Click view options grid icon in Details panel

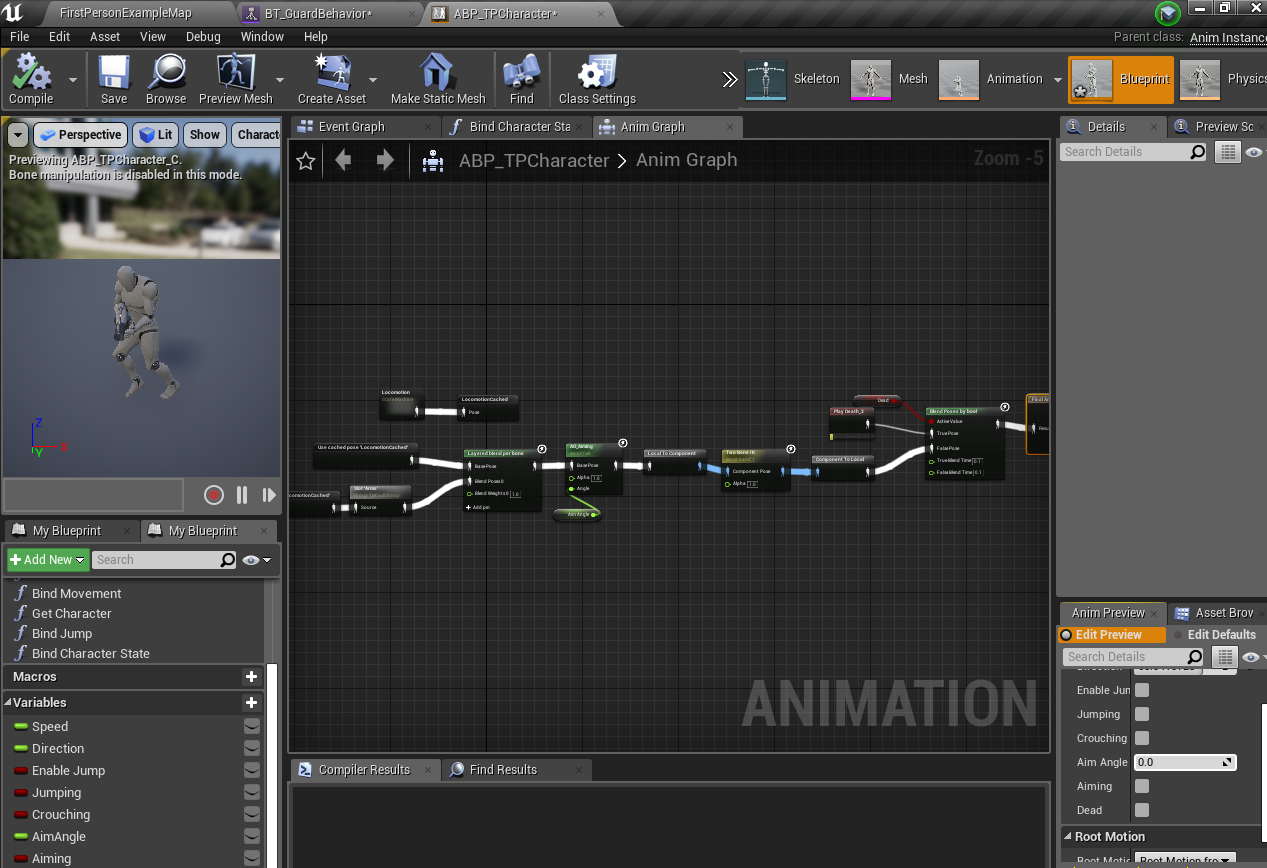[x=1228, y=152]
